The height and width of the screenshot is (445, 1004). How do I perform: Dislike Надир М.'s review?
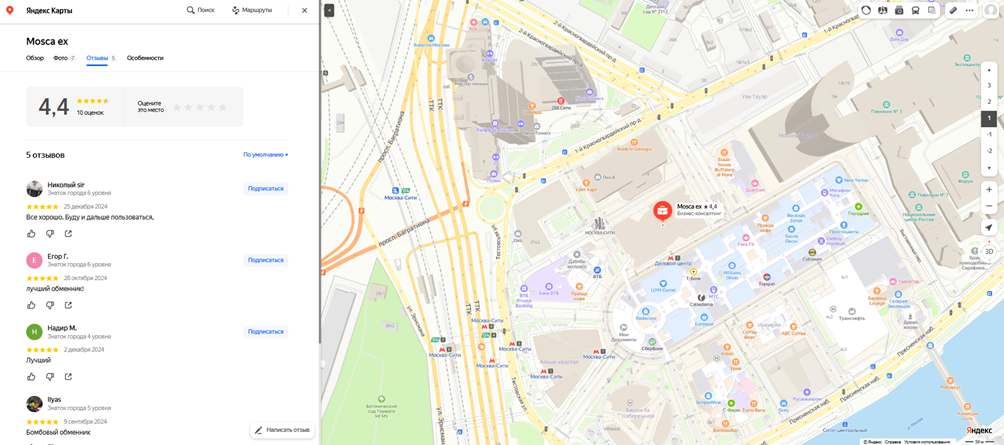50,376
